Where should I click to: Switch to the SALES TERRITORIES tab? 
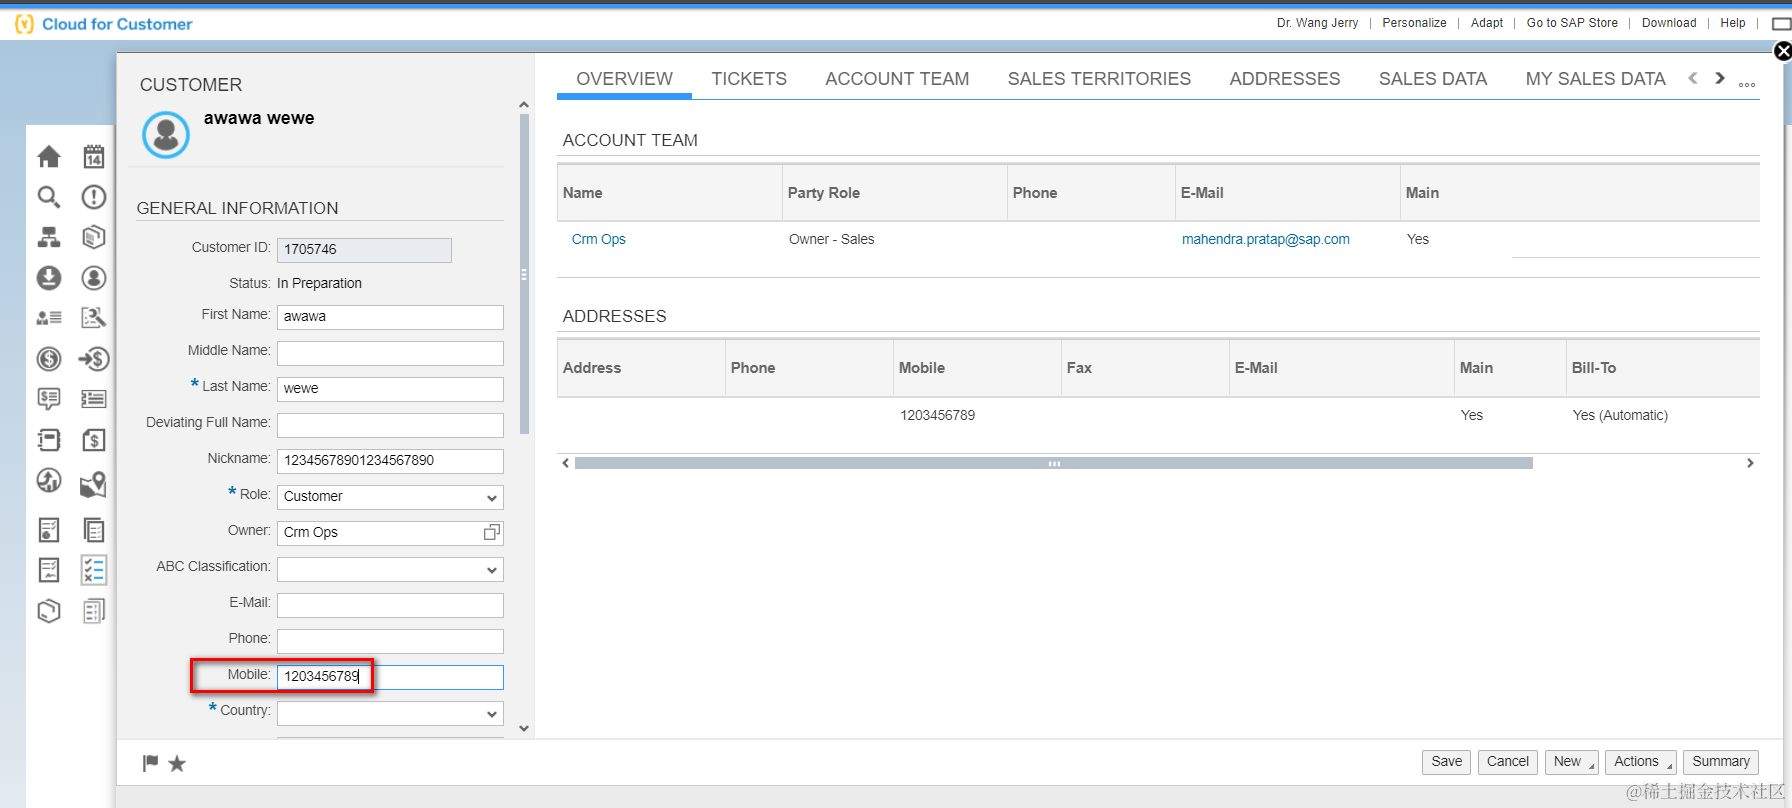[x=1099, y=79]
